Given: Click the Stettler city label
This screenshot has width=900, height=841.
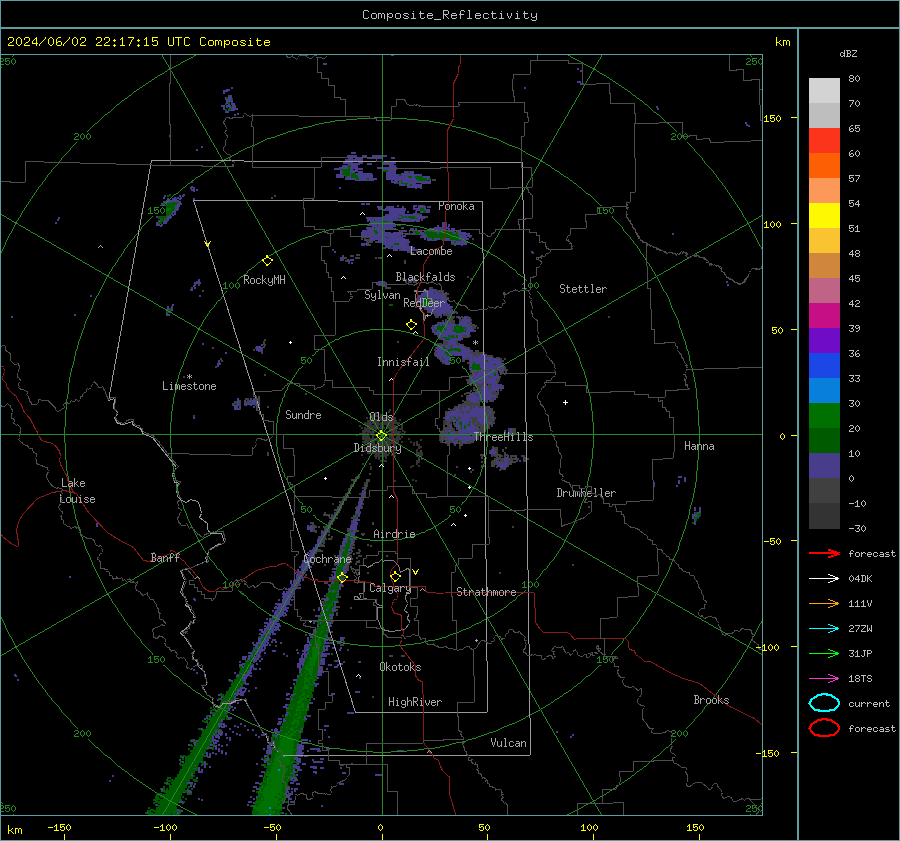Looking at the screenshot, I should tap(583, 289).
